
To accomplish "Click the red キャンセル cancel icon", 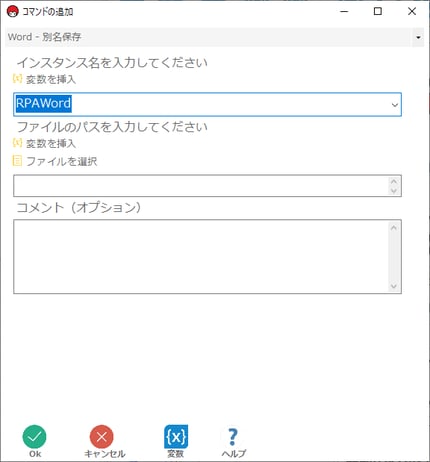I will 102,437.
